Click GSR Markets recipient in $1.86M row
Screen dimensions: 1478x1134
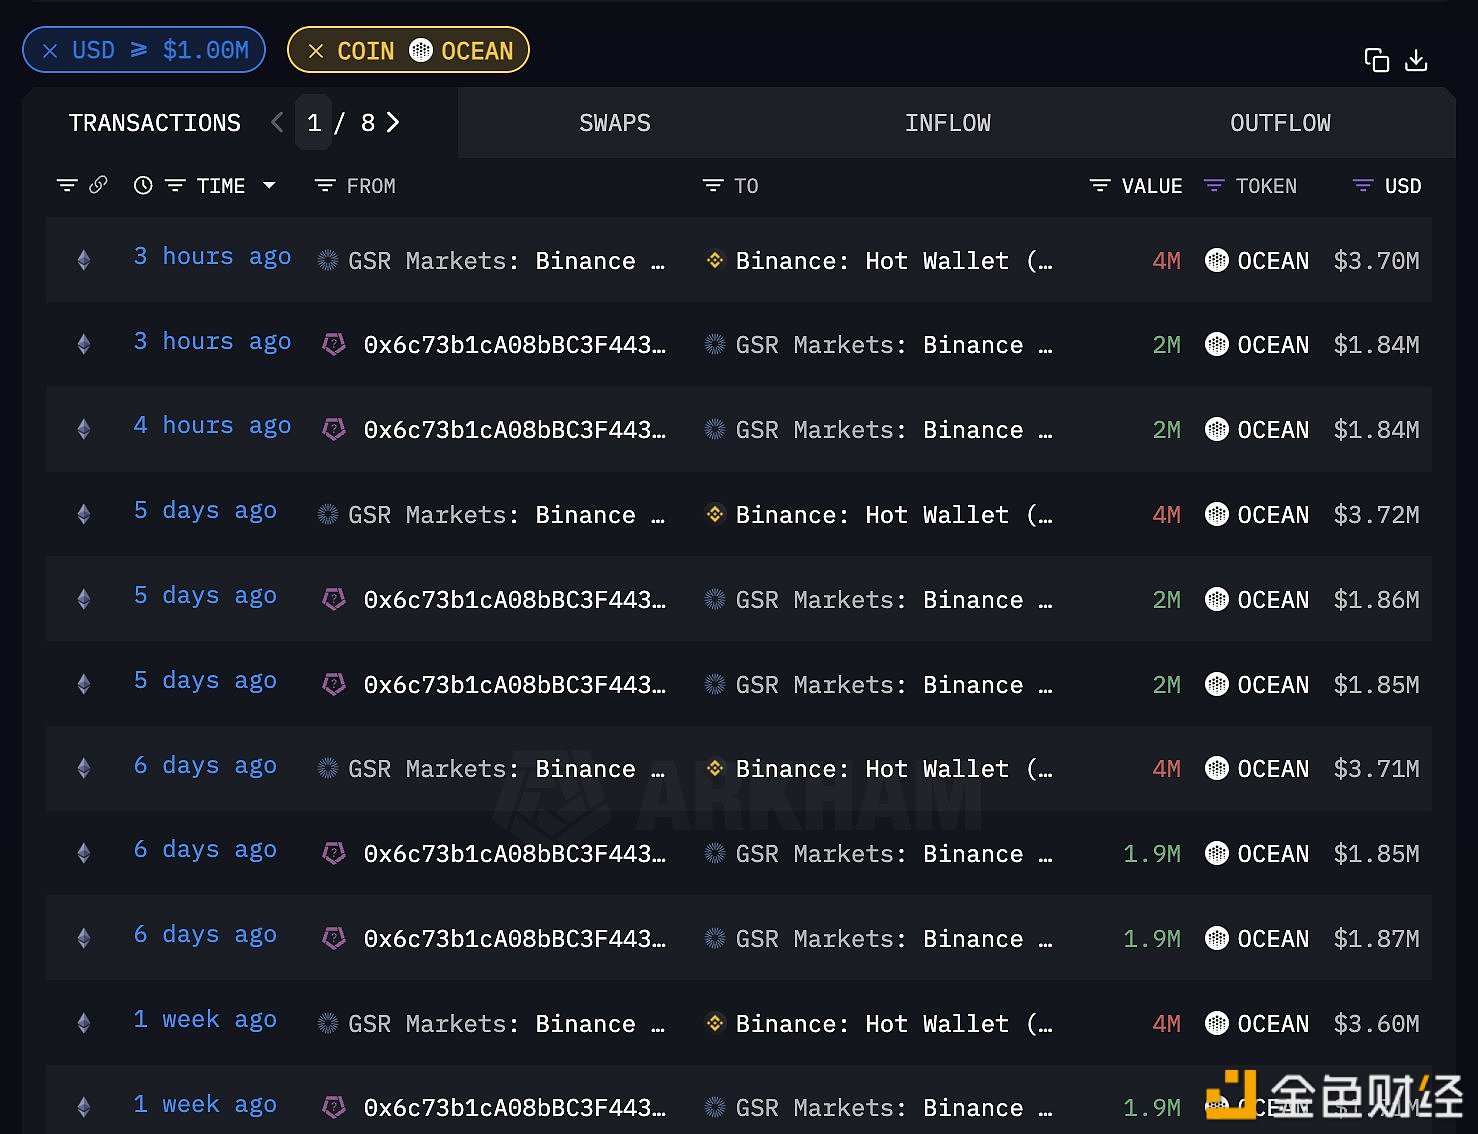tap(894, 600)
